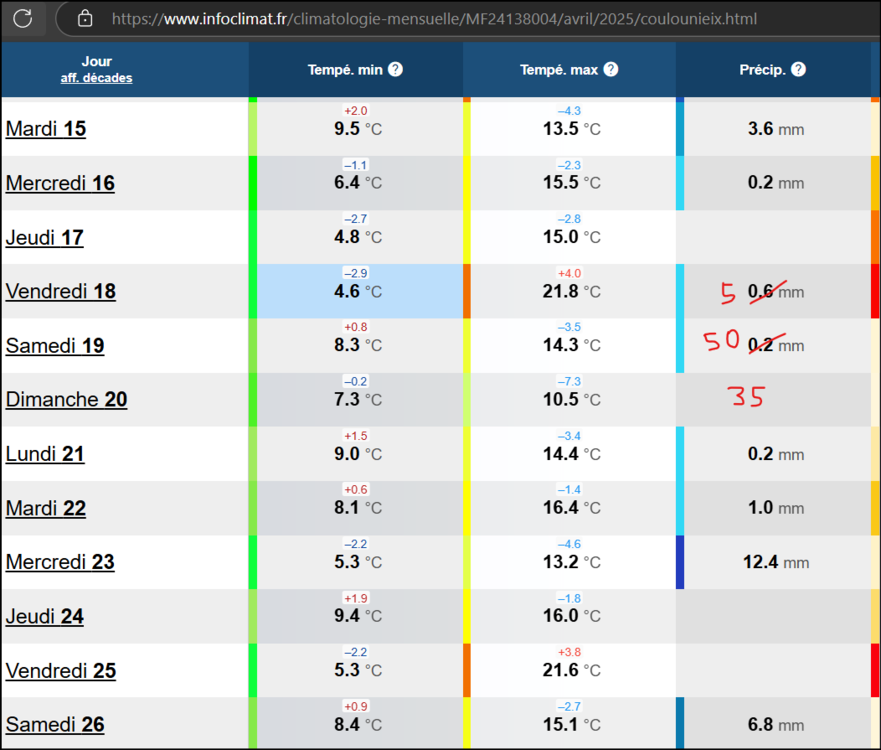This screenshot has width=881, height=750.
Task: Open help icon beside Tempé. min
Action: point(396,69)
